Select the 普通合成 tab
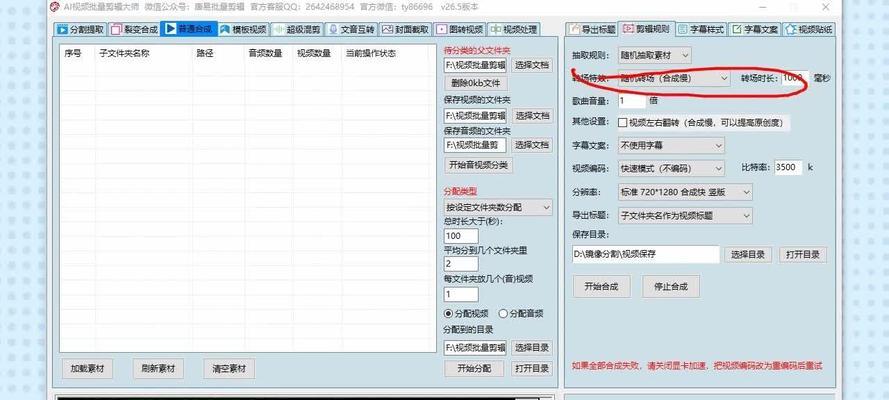Screen dimensions: 889x400 tap(189, 29)
